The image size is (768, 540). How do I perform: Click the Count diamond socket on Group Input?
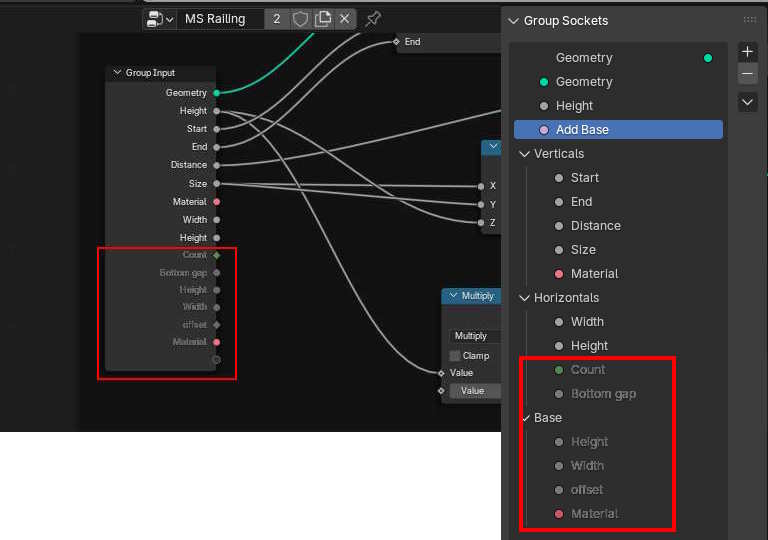tap(216, 255)
